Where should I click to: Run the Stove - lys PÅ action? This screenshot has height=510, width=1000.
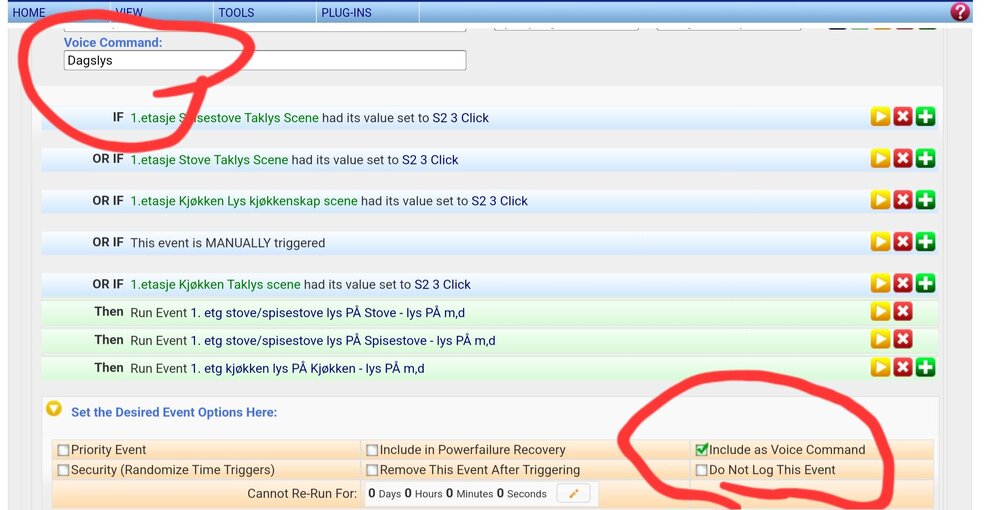pos(880,312)
